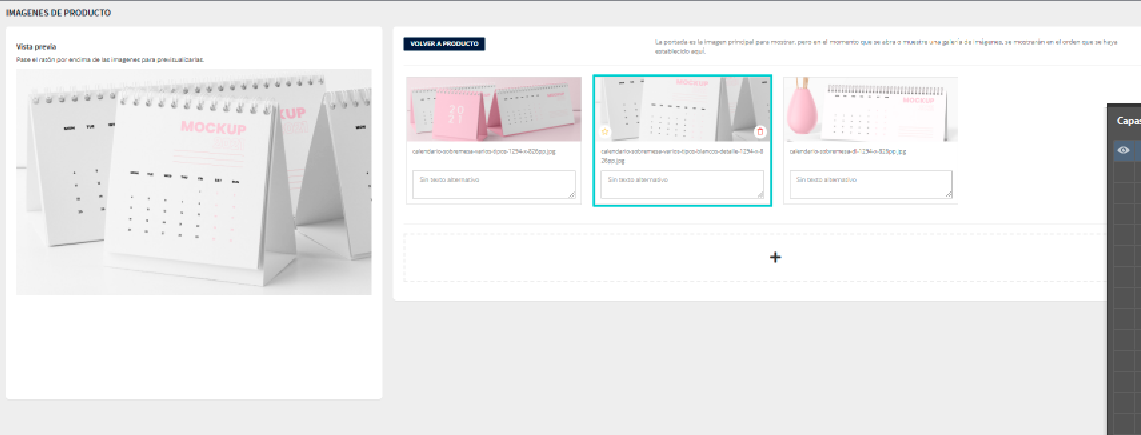Click the filename under the third thumbnail
This screenshot has width=1141, height=435.
847,152
